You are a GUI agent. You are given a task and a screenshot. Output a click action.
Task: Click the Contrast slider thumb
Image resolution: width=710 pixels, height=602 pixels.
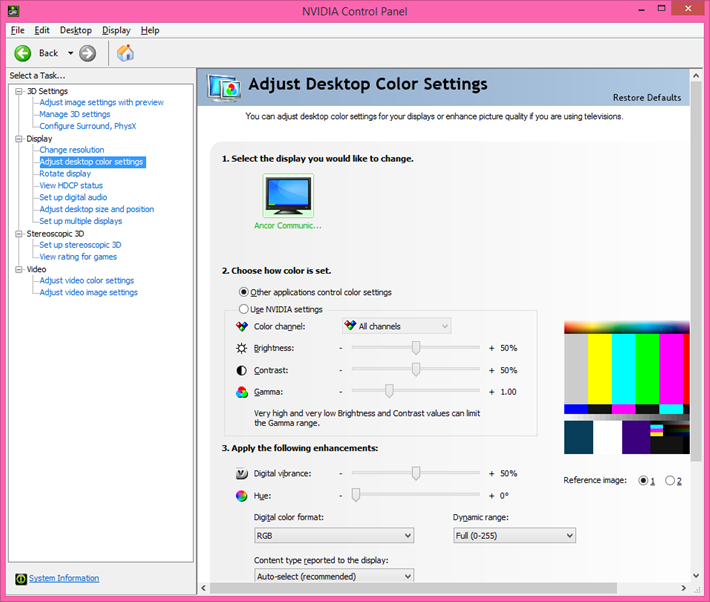coord(416,370)
